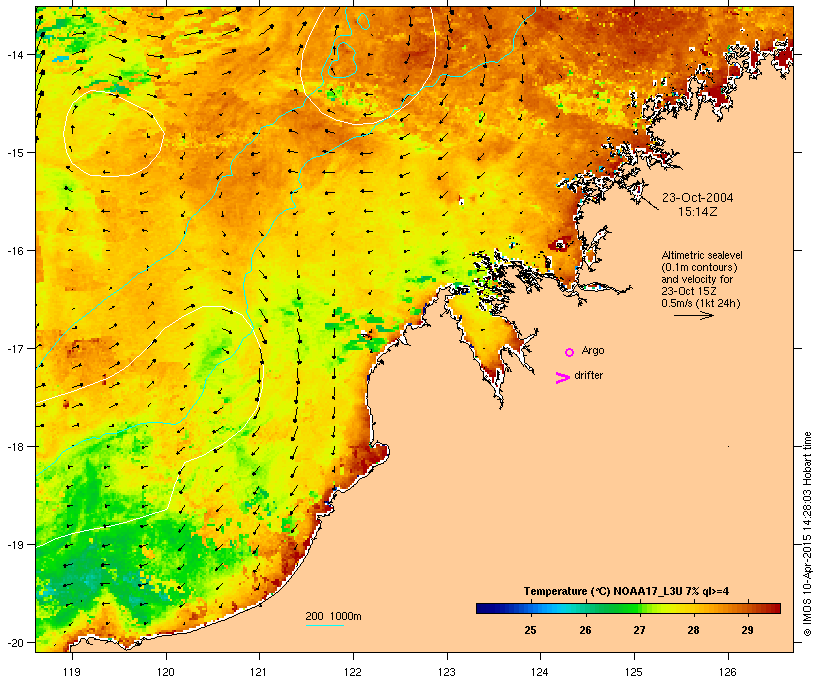Click the latitude label '-15'
820x680 pixels.
[x=15, y=153]
